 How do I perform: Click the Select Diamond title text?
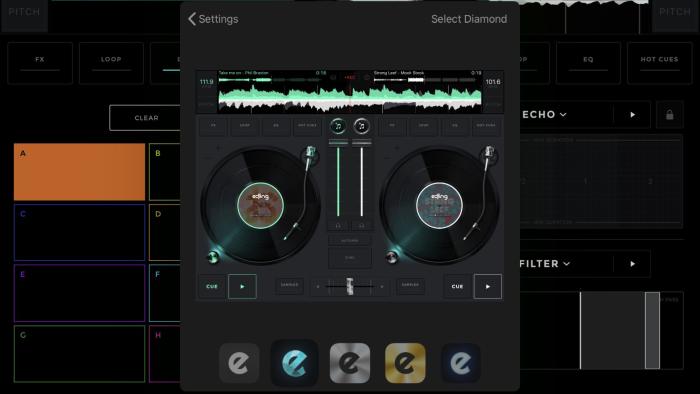[469, 19]
